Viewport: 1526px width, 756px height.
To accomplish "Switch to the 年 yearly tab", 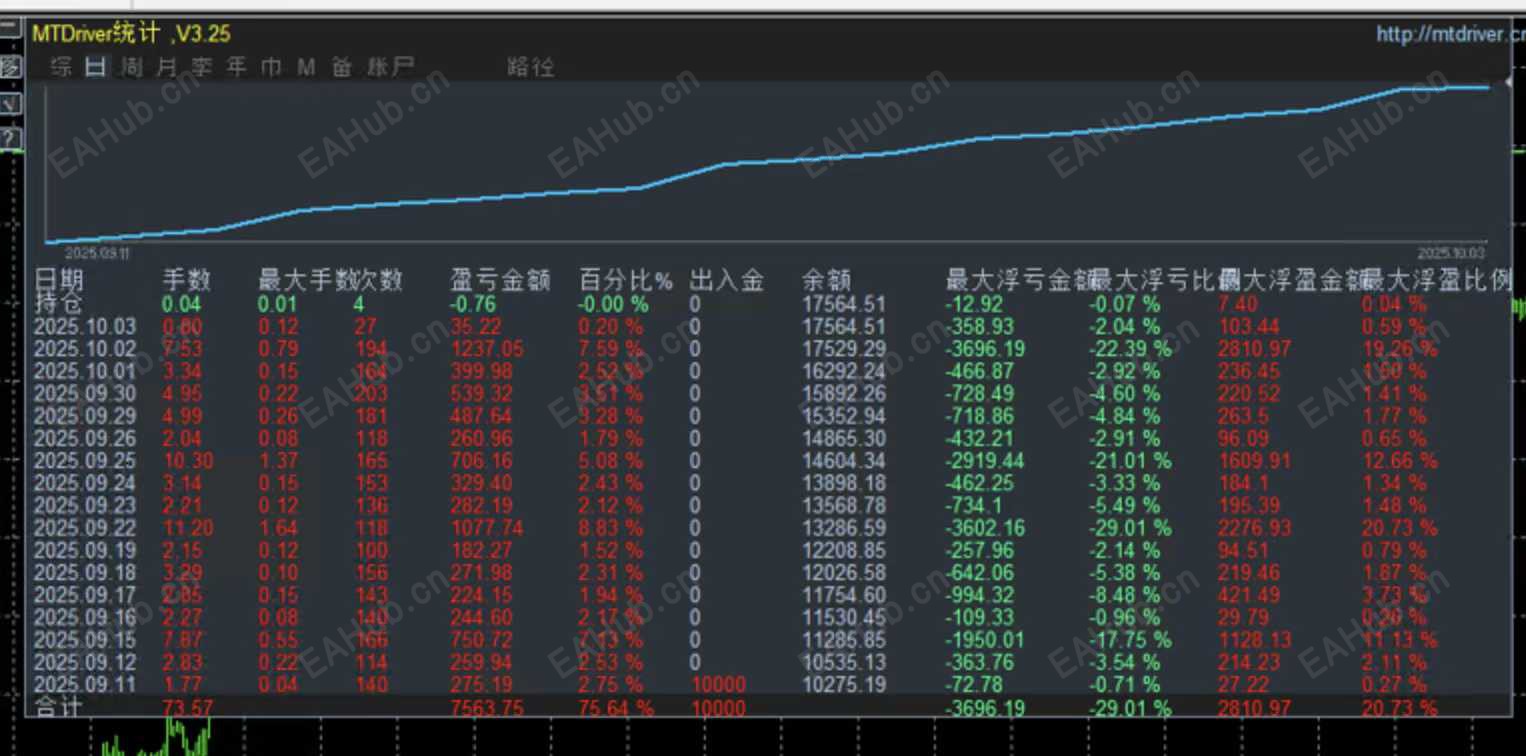I will [237, 67].
